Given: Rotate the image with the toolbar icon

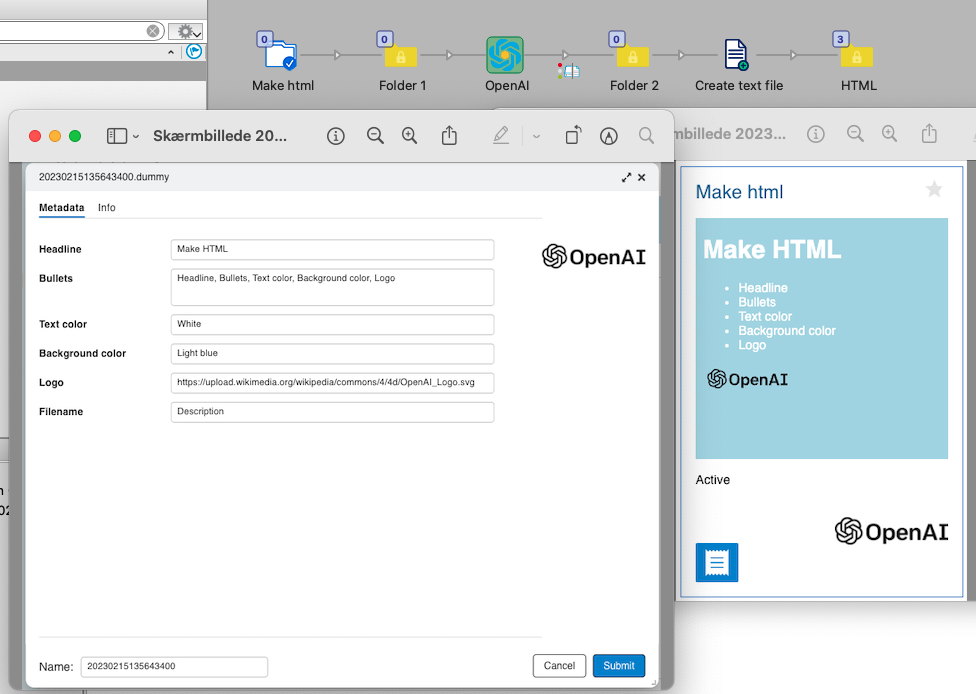Looking at the screenshot, I should (573, 136).
